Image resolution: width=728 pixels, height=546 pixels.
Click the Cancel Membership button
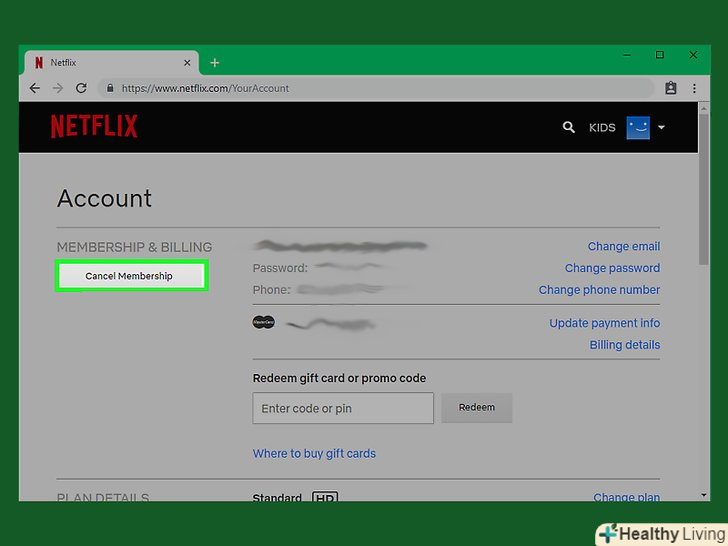130,276
